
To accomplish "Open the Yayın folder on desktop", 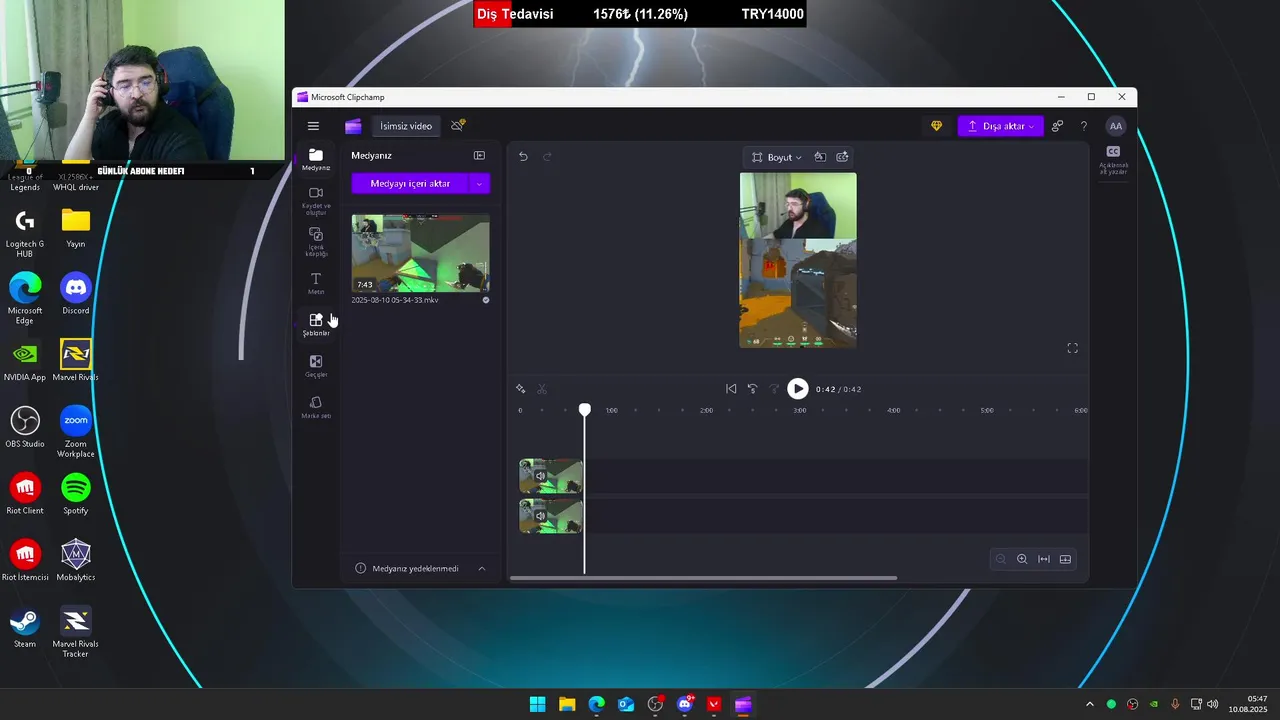I will 76,227.
